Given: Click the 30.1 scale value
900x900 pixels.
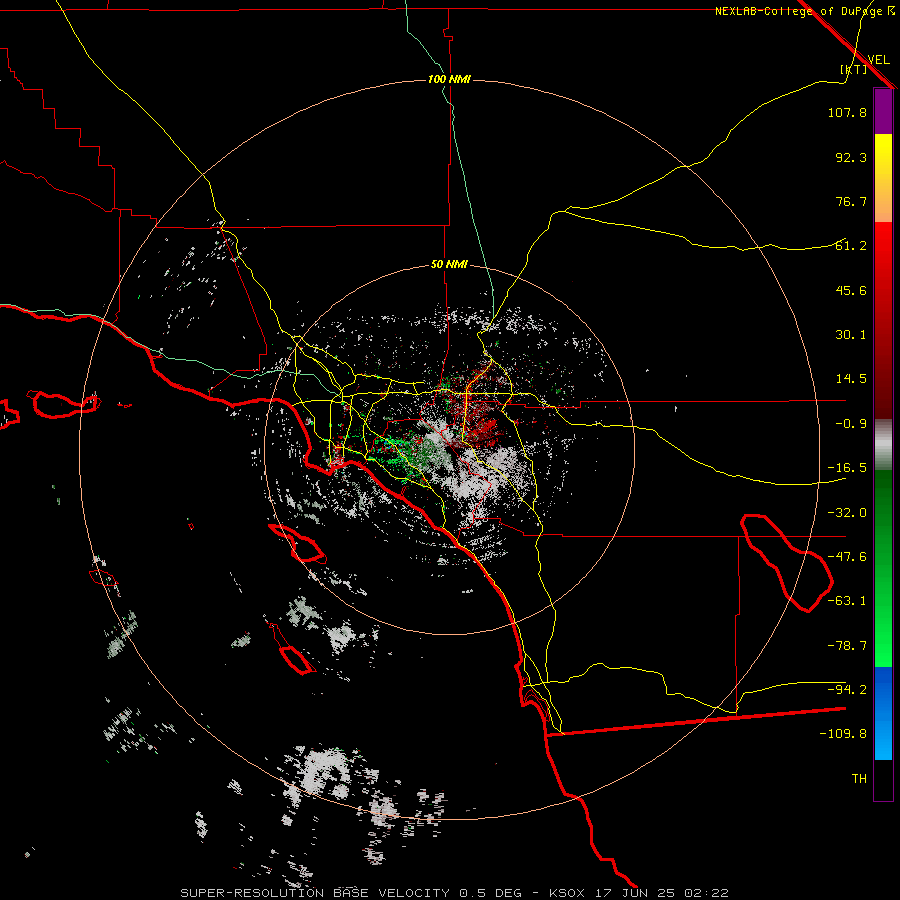Looking at the screenshot, I should click(851, 335).
